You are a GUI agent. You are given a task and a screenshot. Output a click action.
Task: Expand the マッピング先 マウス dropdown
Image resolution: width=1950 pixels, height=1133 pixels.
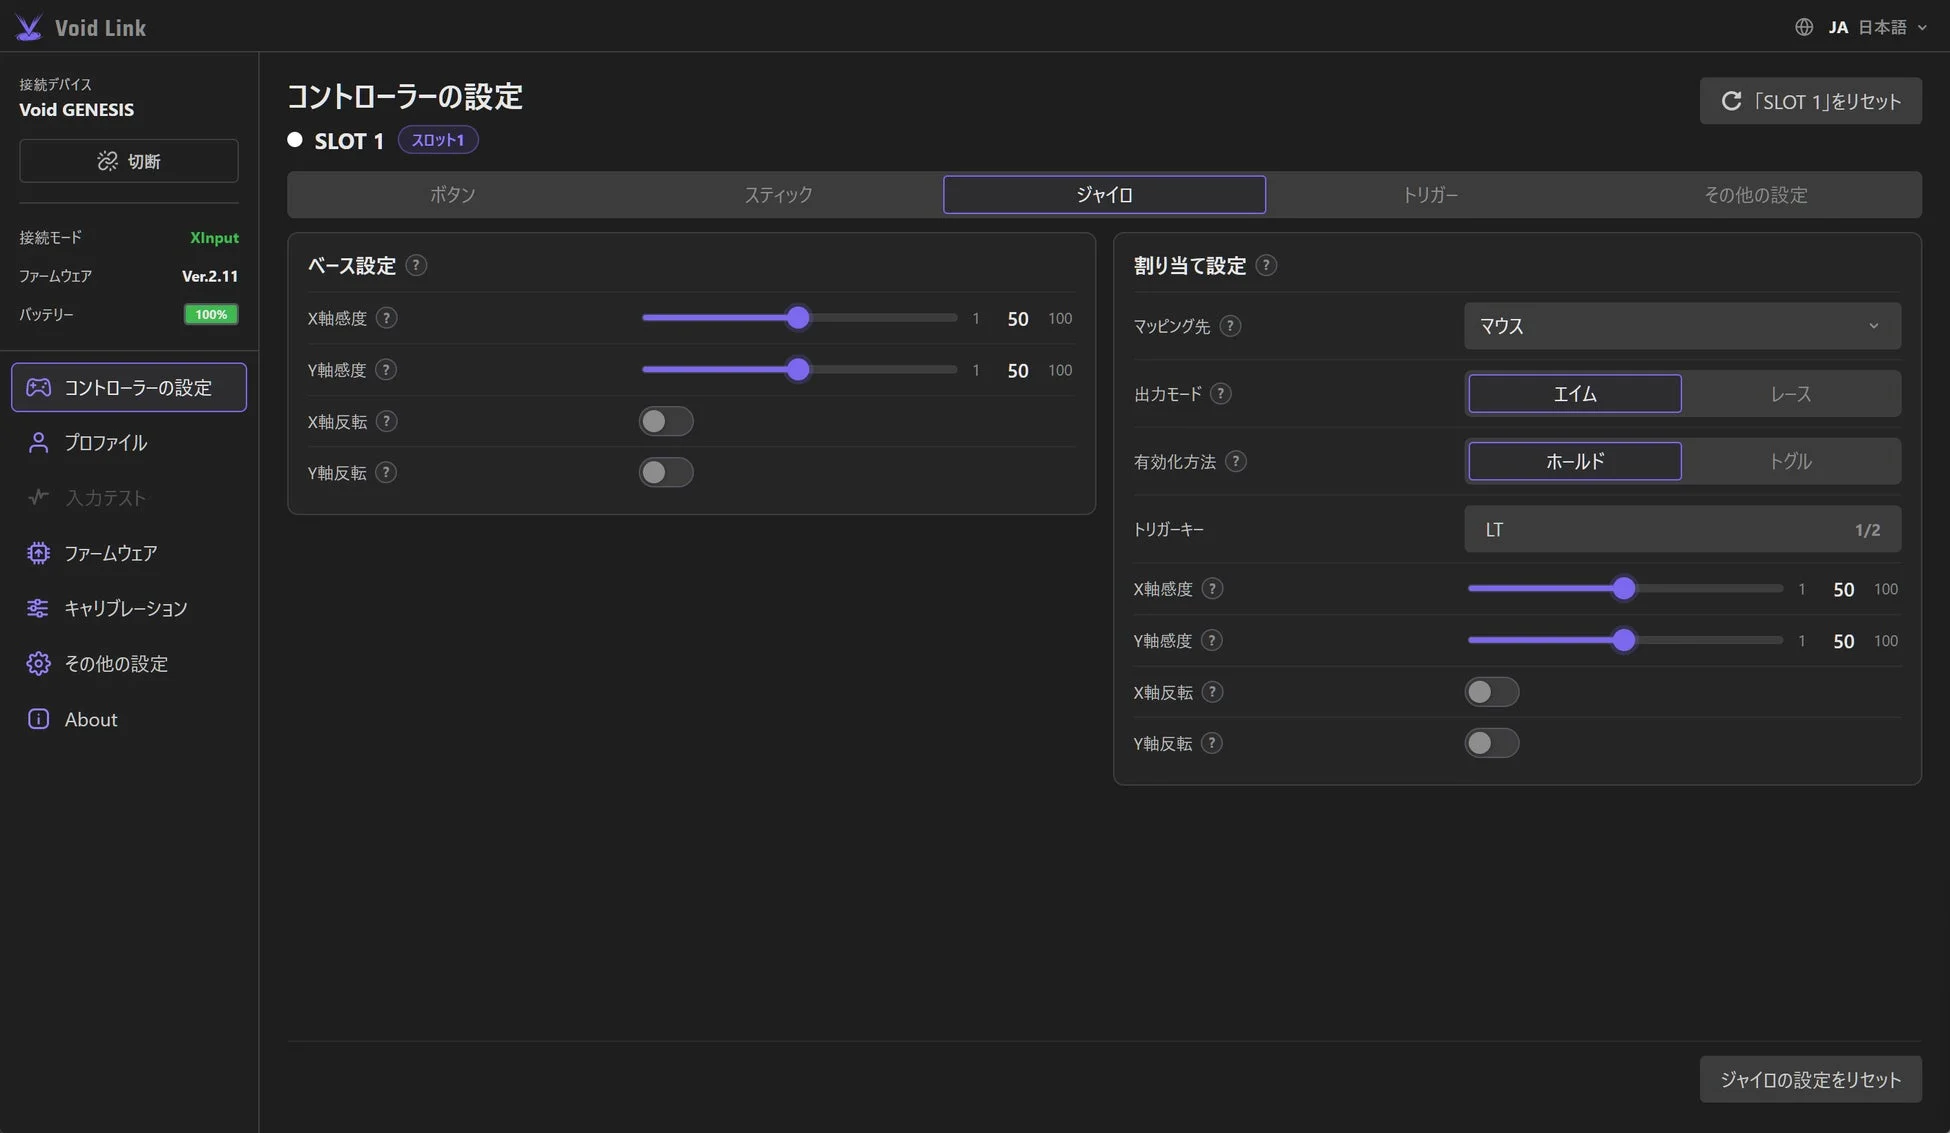coord(1682,326)
